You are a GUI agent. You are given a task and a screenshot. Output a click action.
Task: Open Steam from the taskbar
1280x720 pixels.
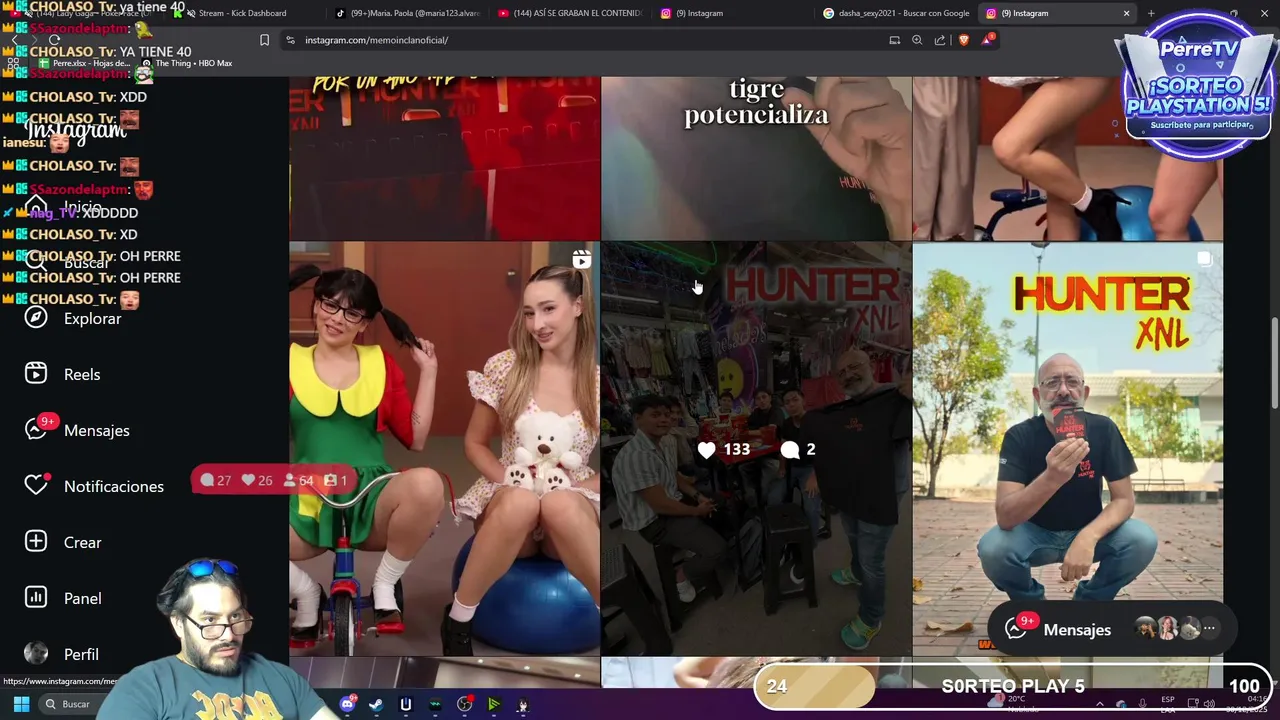[376, 704]
